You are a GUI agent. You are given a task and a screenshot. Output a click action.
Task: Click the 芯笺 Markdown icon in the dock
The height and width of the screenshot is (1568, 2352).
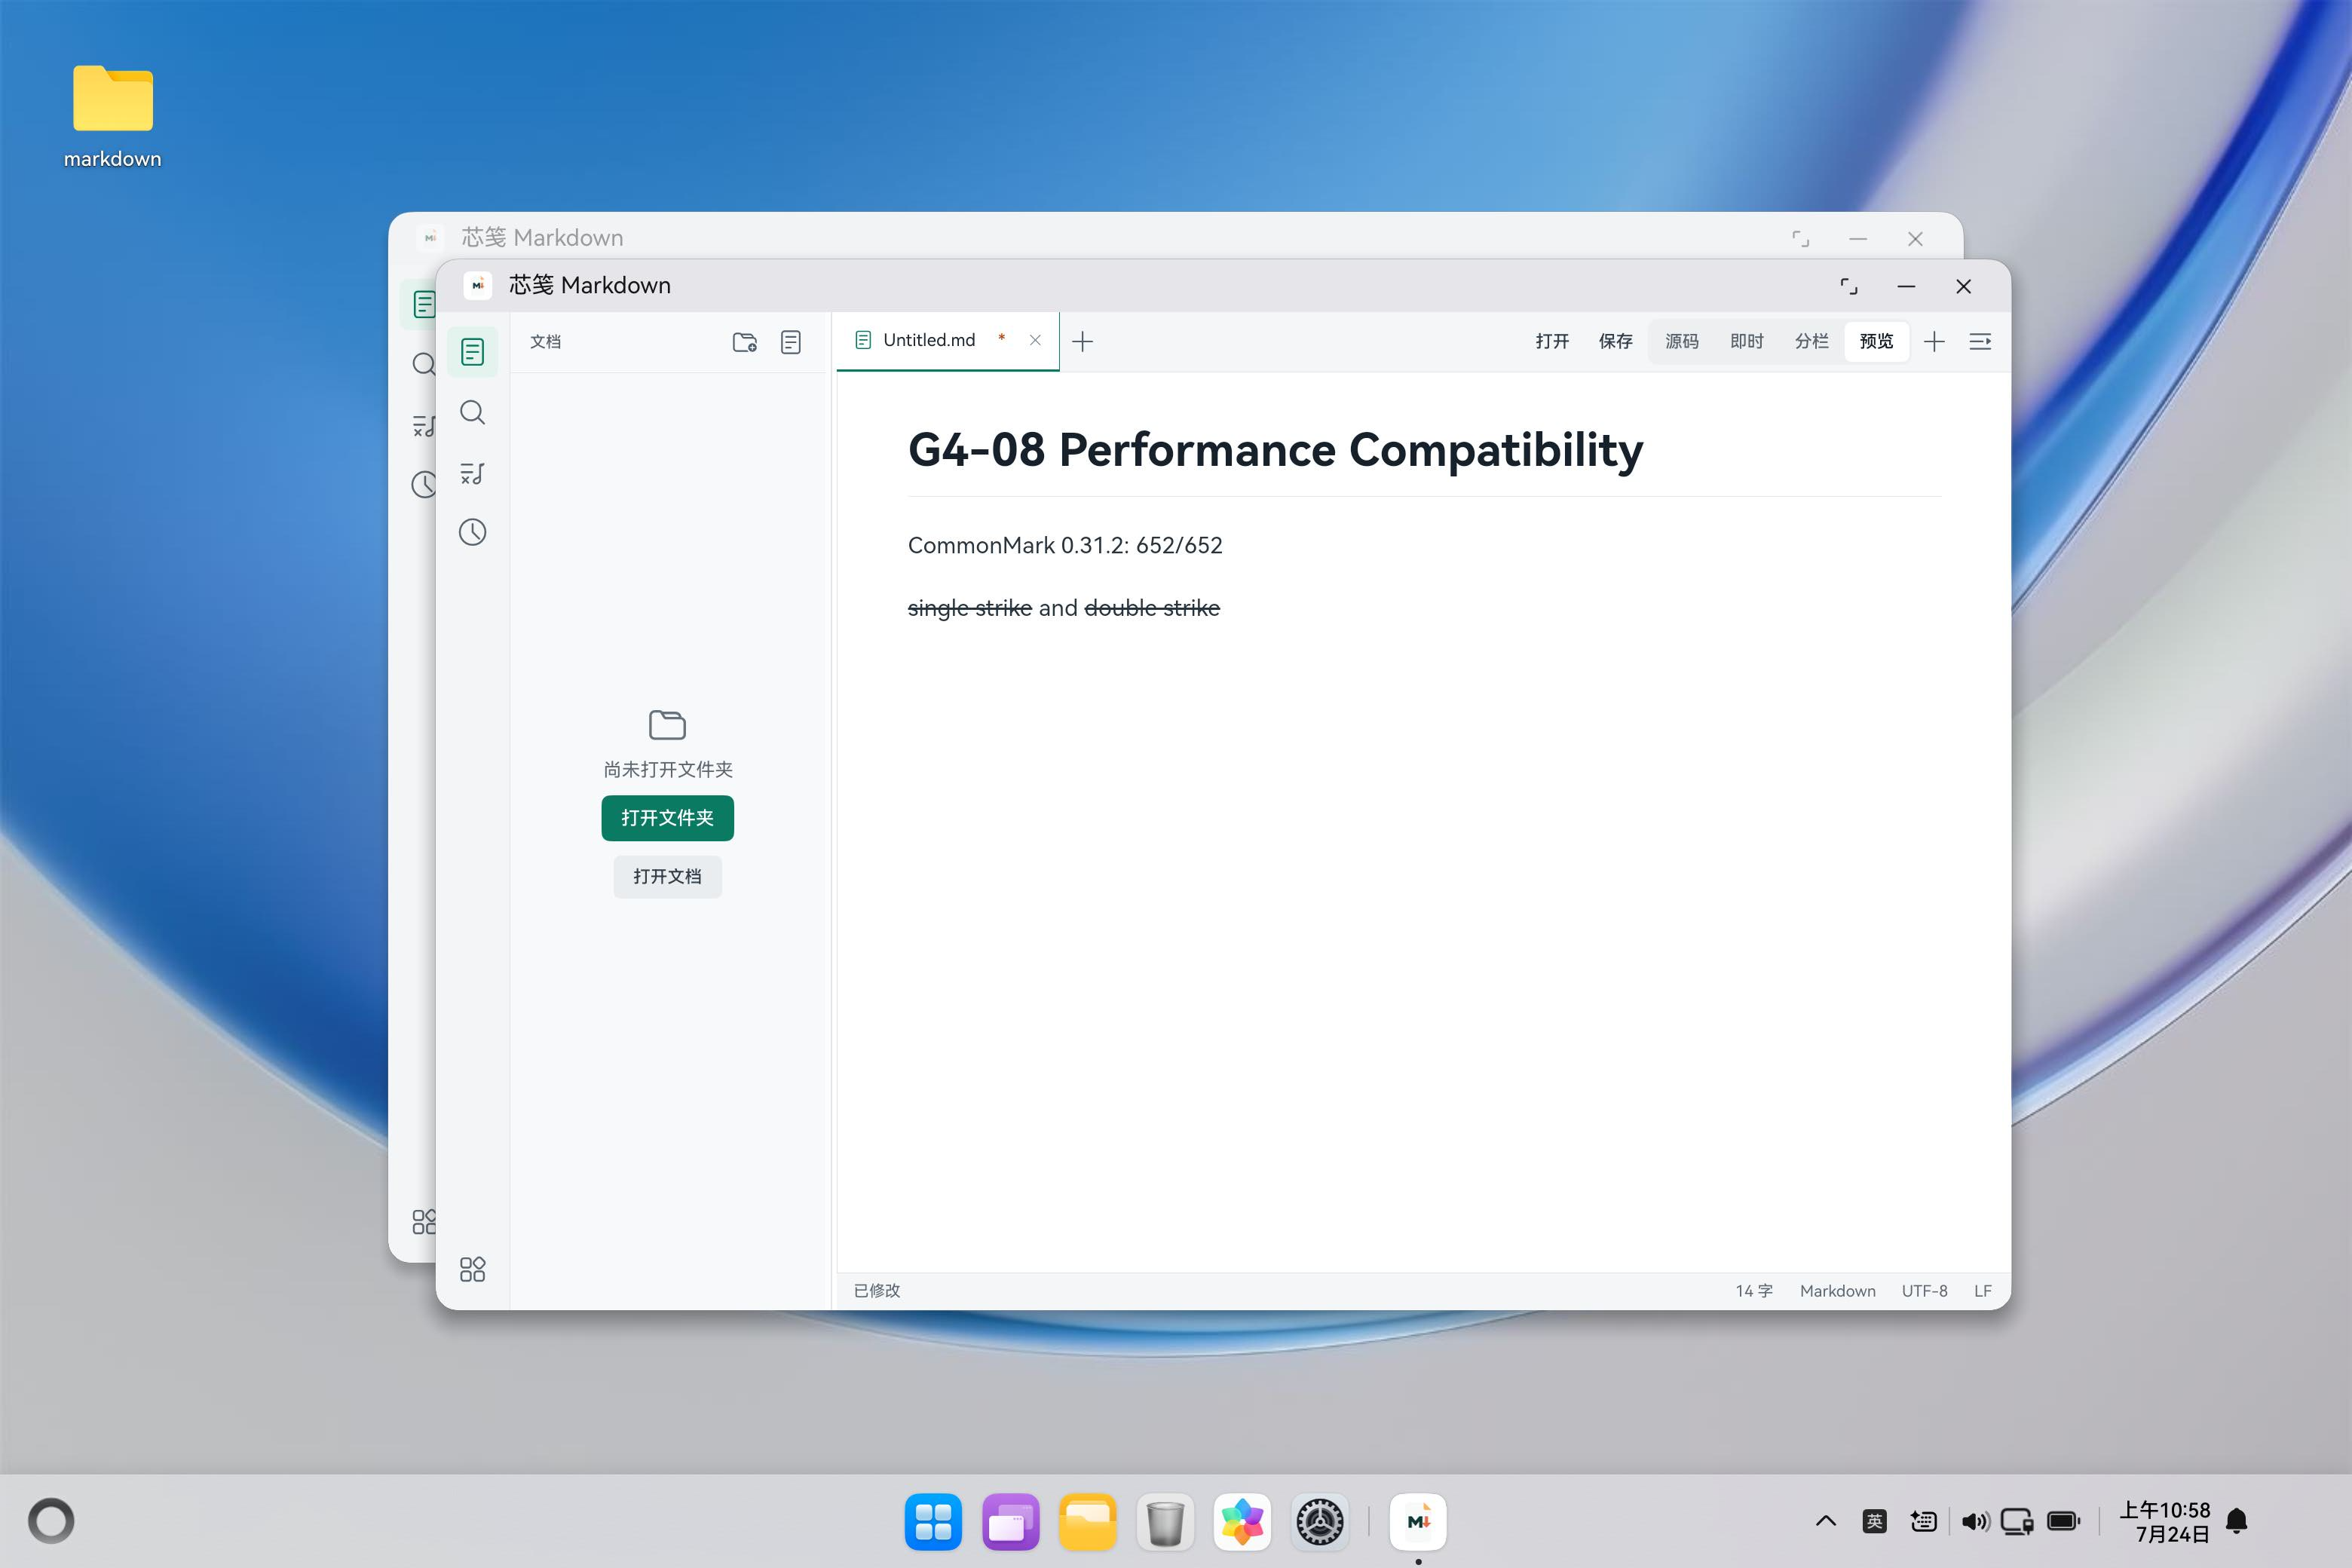(x=1418, y=1522)
